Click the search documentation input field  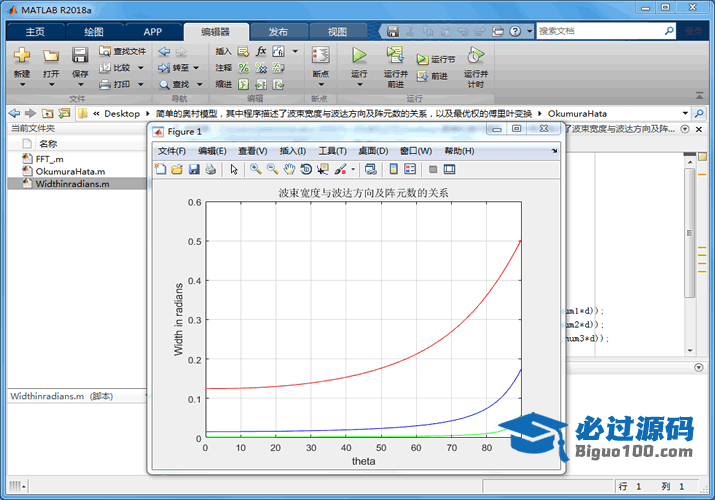coord(606,31)
